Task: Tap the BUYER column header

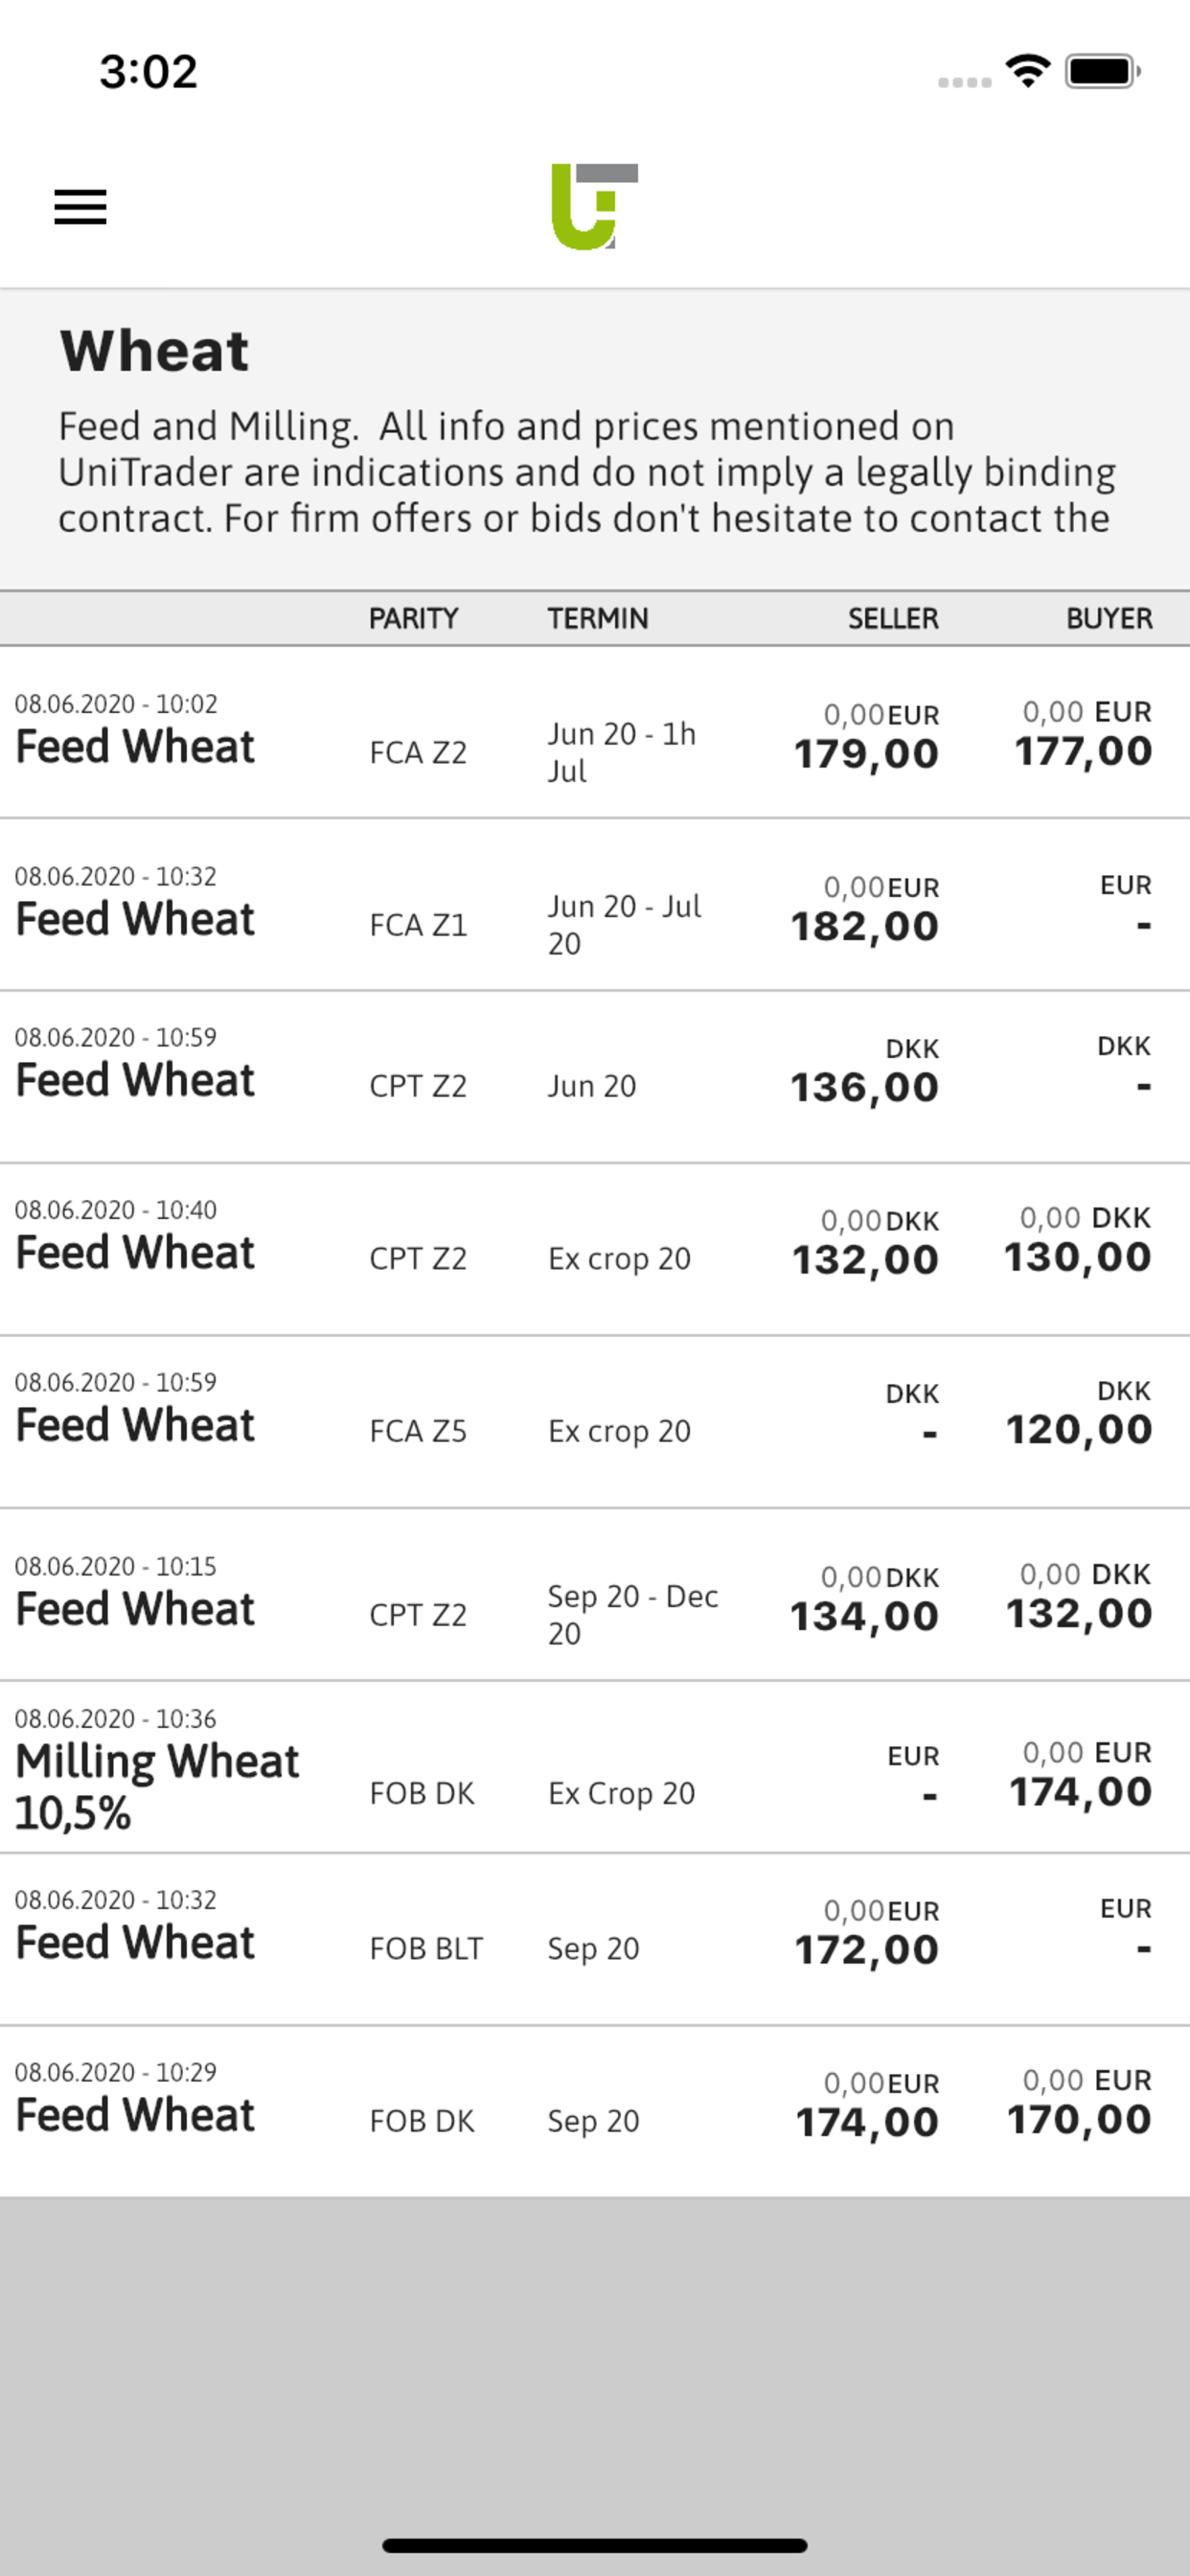Action: point(1109,619)
